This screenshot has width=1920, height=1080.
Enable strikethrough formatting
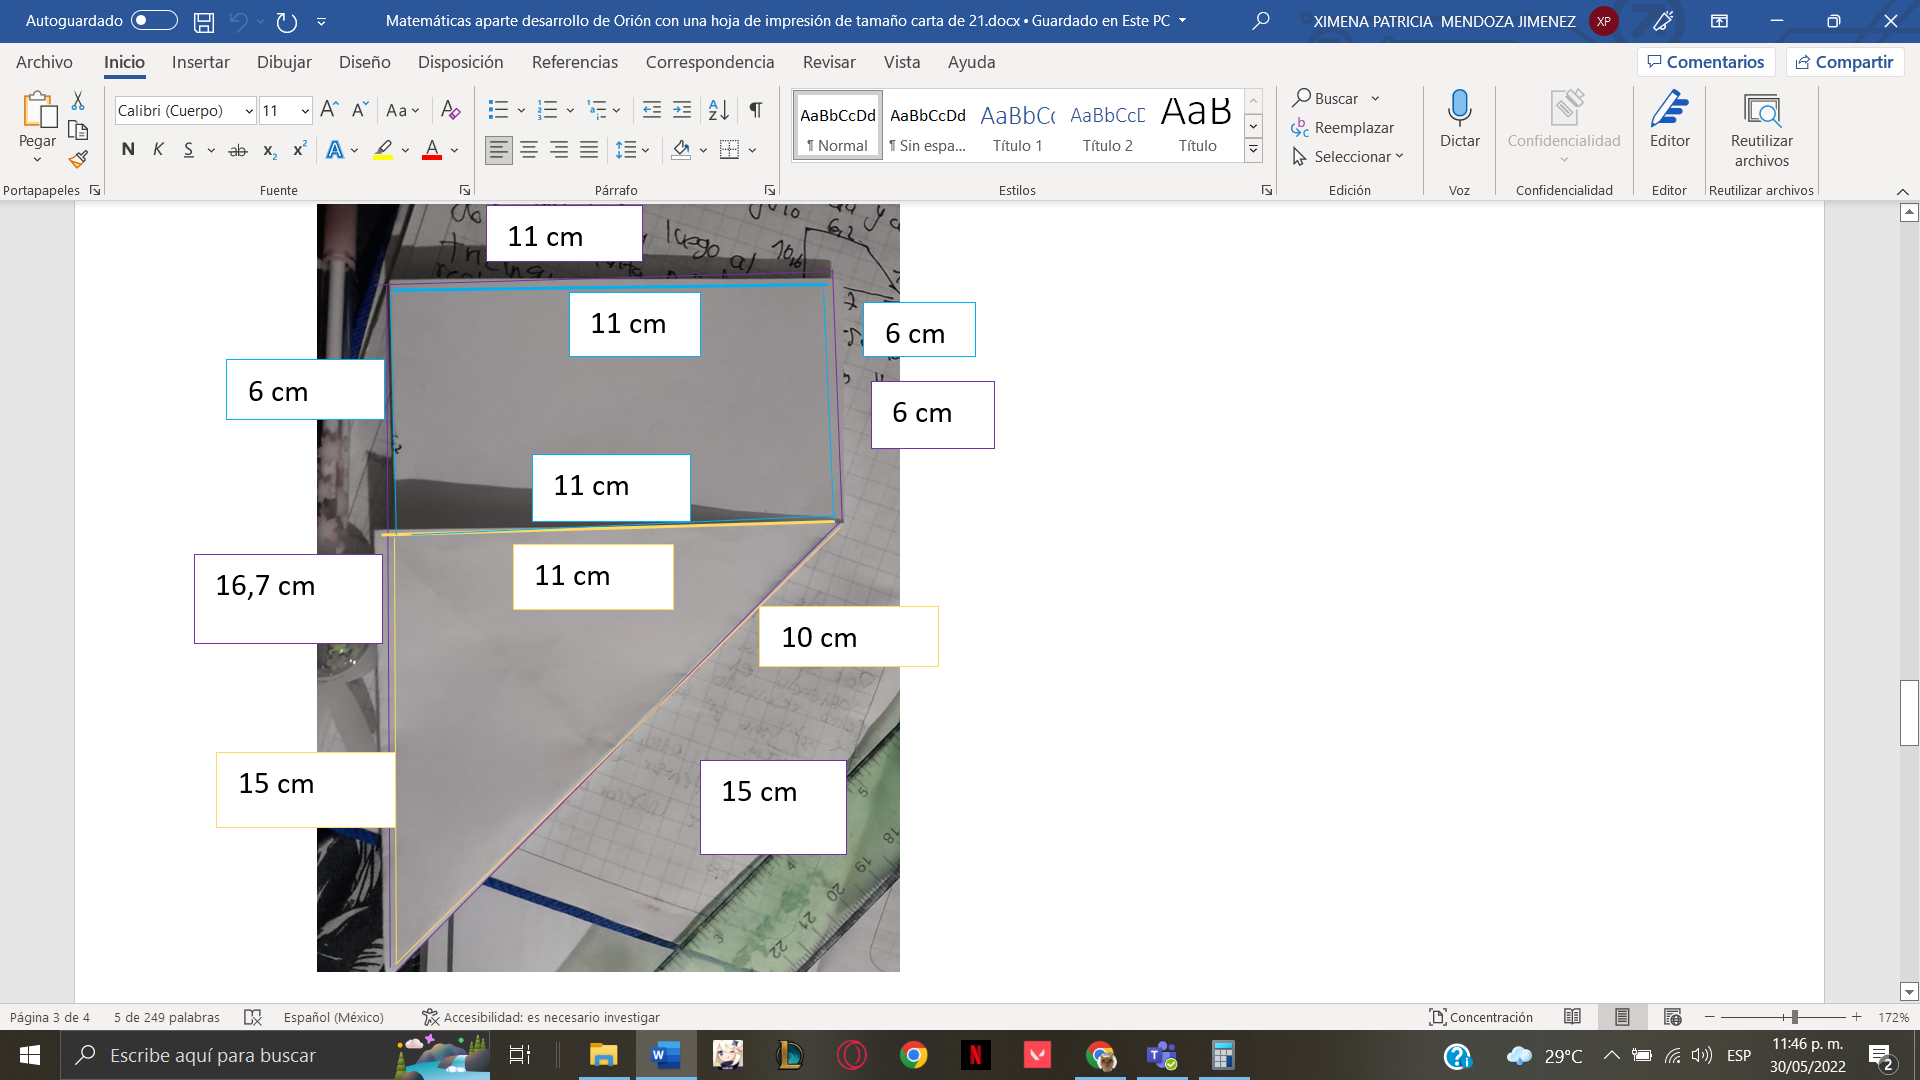tap(237, 149)
